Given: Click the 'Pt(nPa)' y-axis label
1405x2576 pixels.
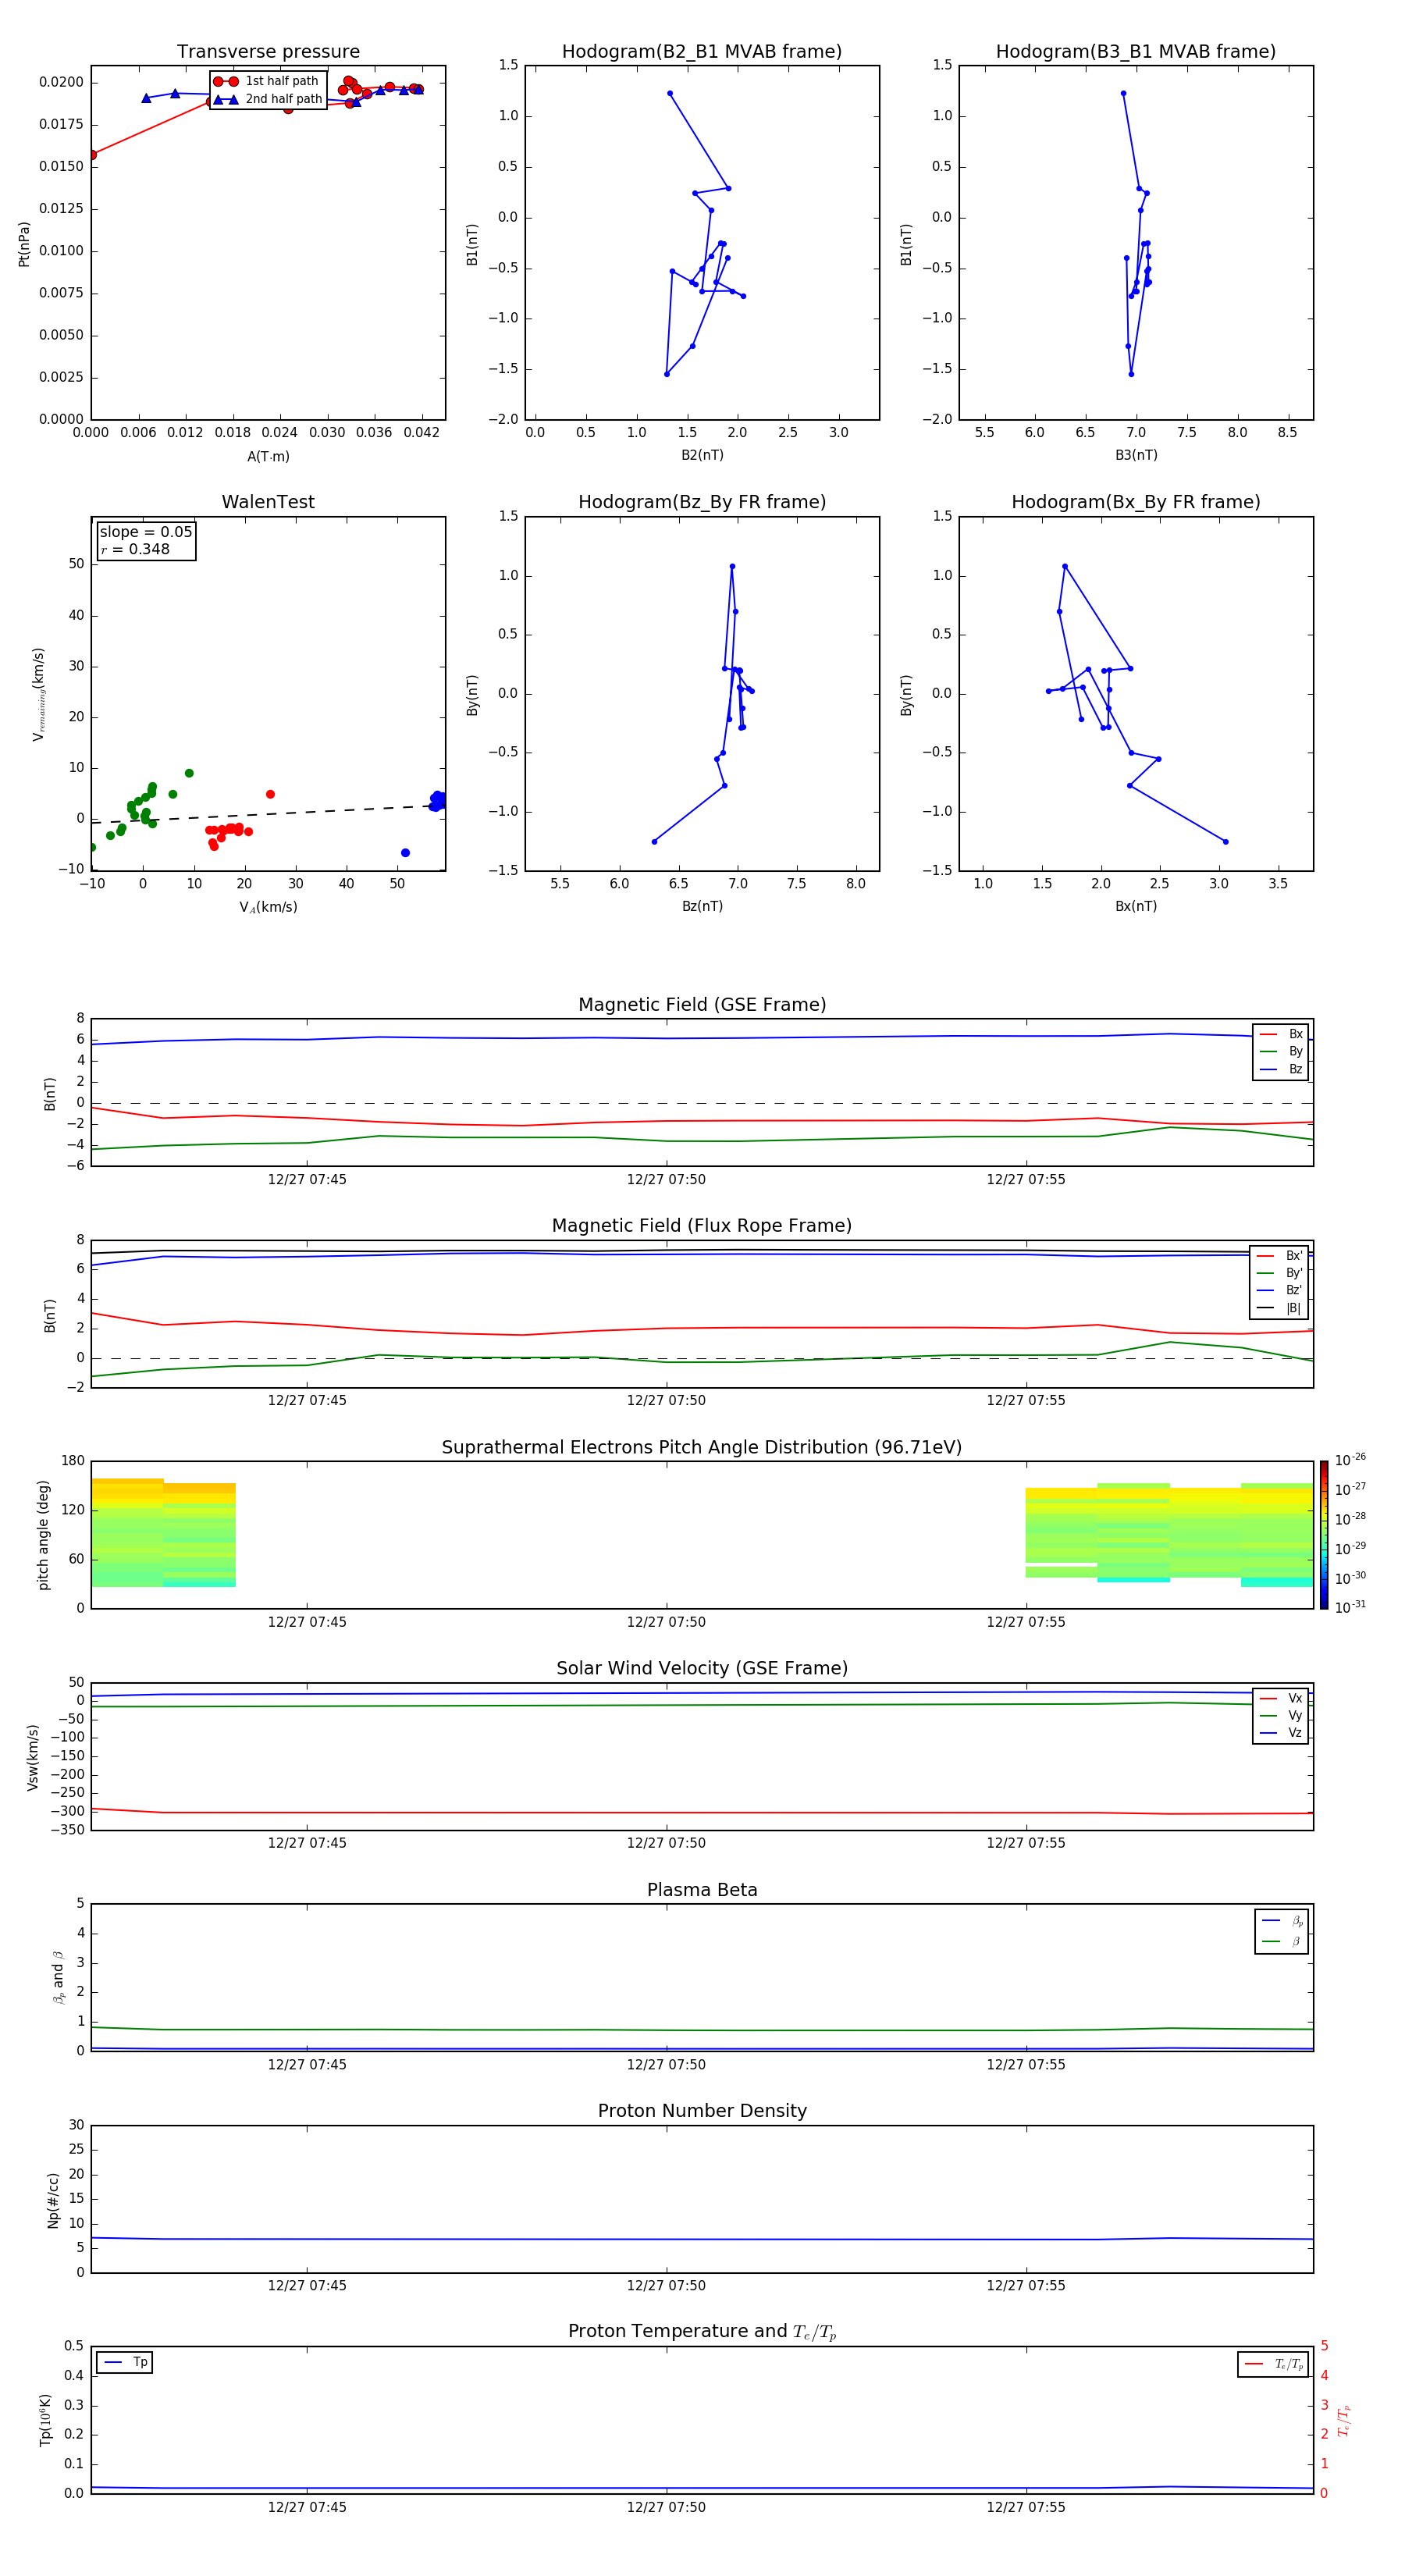Looking at the screenshot, I should click(24, 243).
